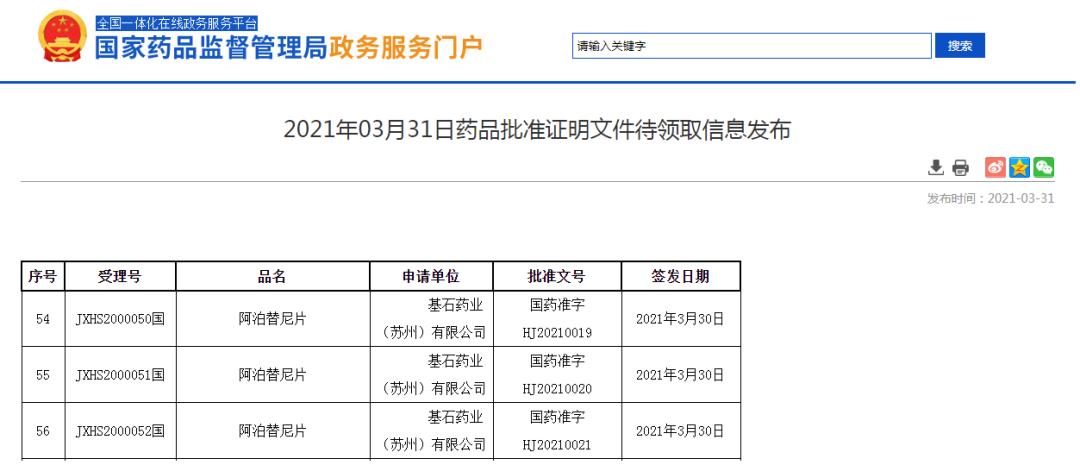Print the page using printer icon
This screenshot has width=1080, height=465.
960,167
